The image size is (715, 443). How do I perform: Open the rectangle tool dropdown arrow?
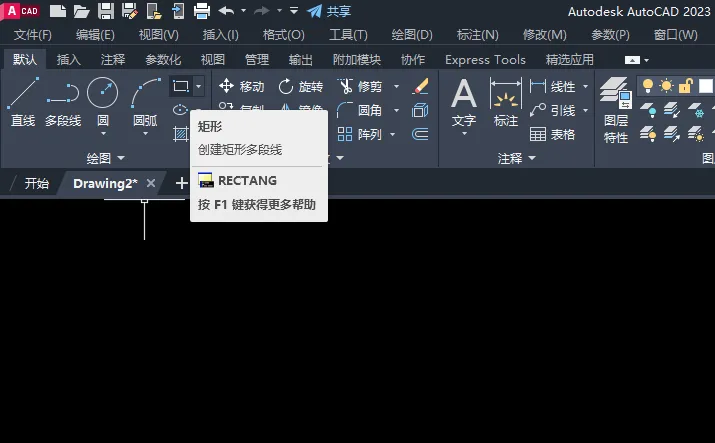(x=199, y=86)
